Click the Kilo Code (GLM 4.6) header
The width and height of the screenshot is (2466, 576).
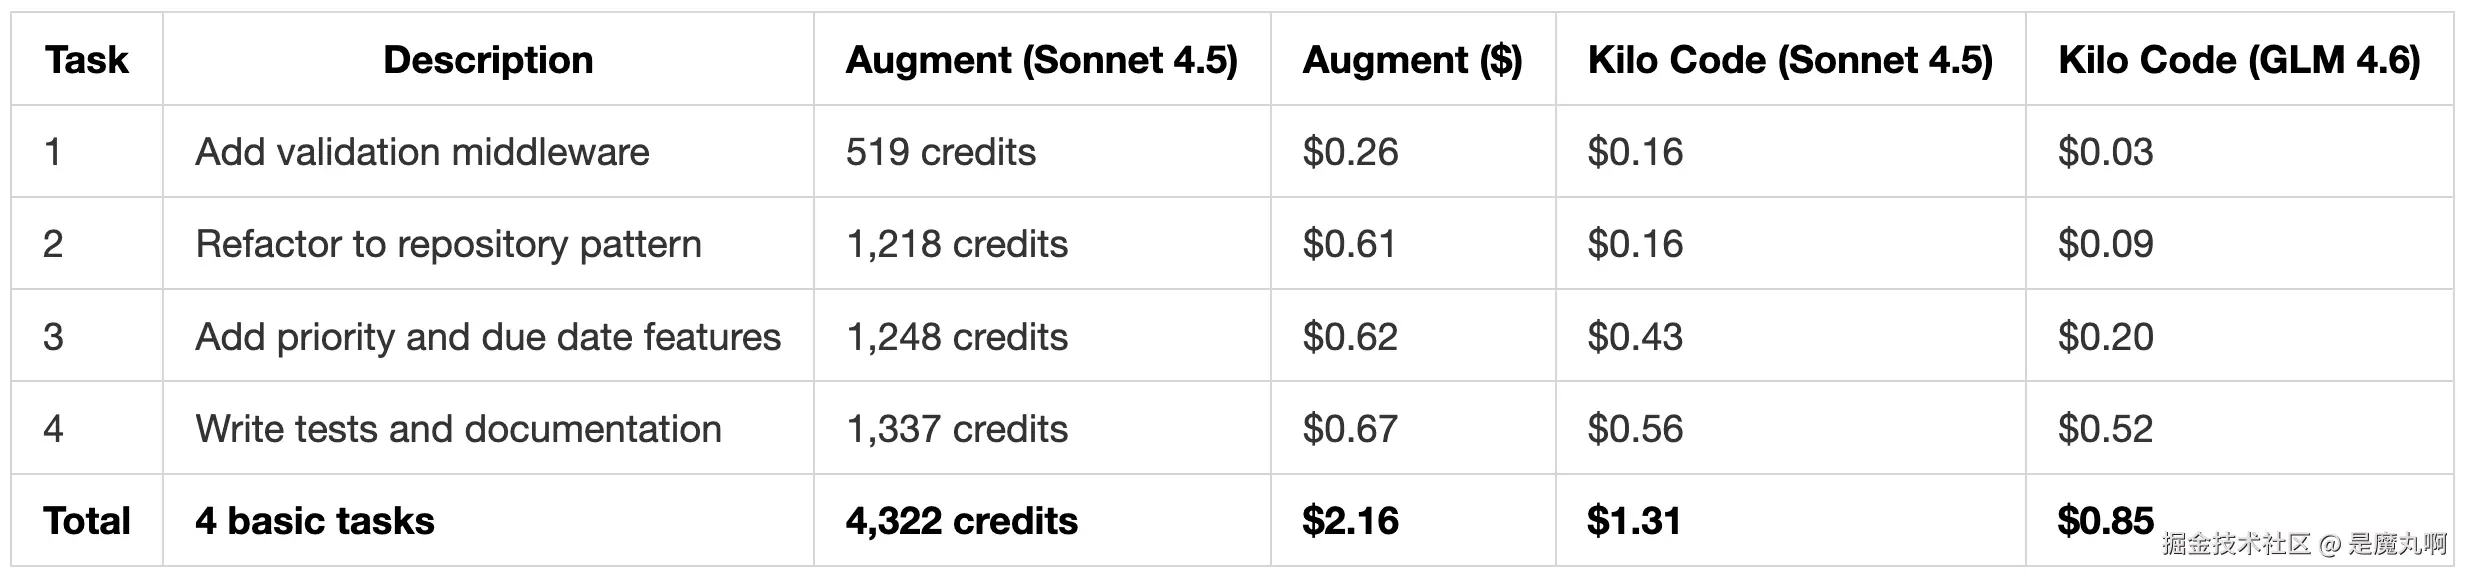tap(2239, 60)
